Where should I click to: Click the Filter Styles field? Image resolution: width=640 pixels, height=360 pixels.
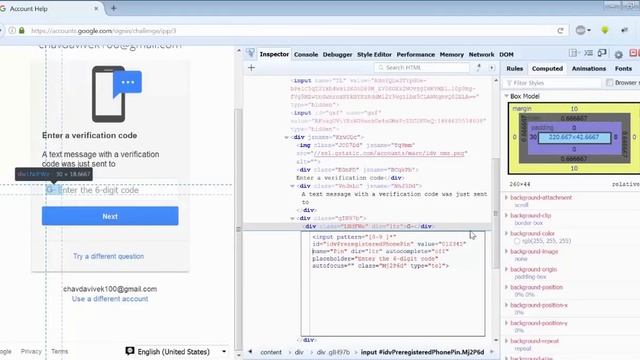pos(553,83)
